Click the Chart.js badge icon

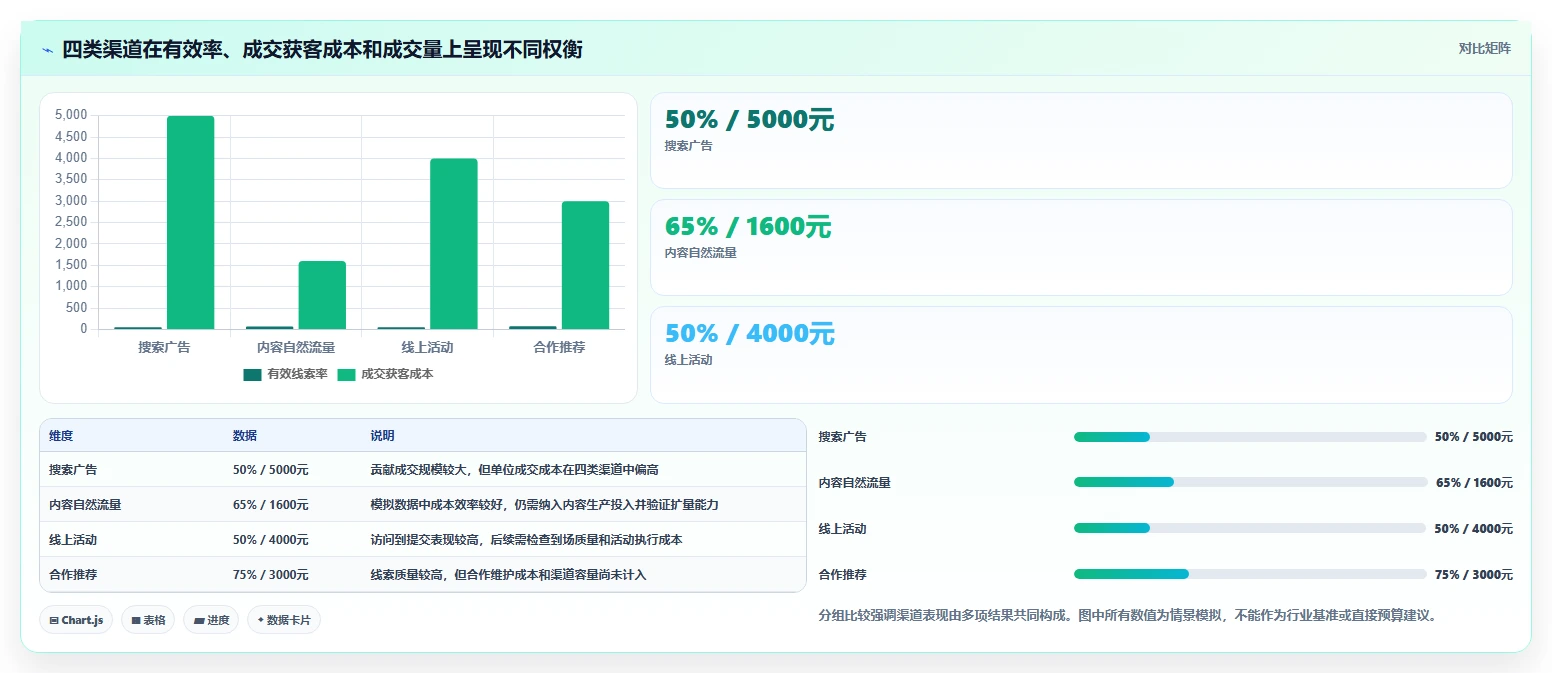click(54, 620)
